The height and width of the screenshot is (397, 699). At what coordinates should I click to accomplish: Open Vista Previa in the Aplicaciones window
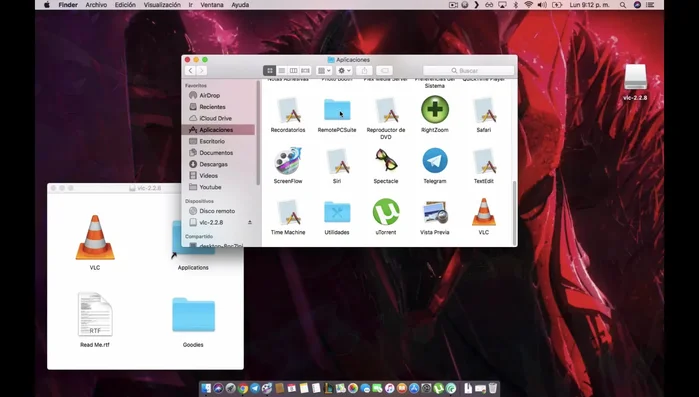[x=435, y=213]
